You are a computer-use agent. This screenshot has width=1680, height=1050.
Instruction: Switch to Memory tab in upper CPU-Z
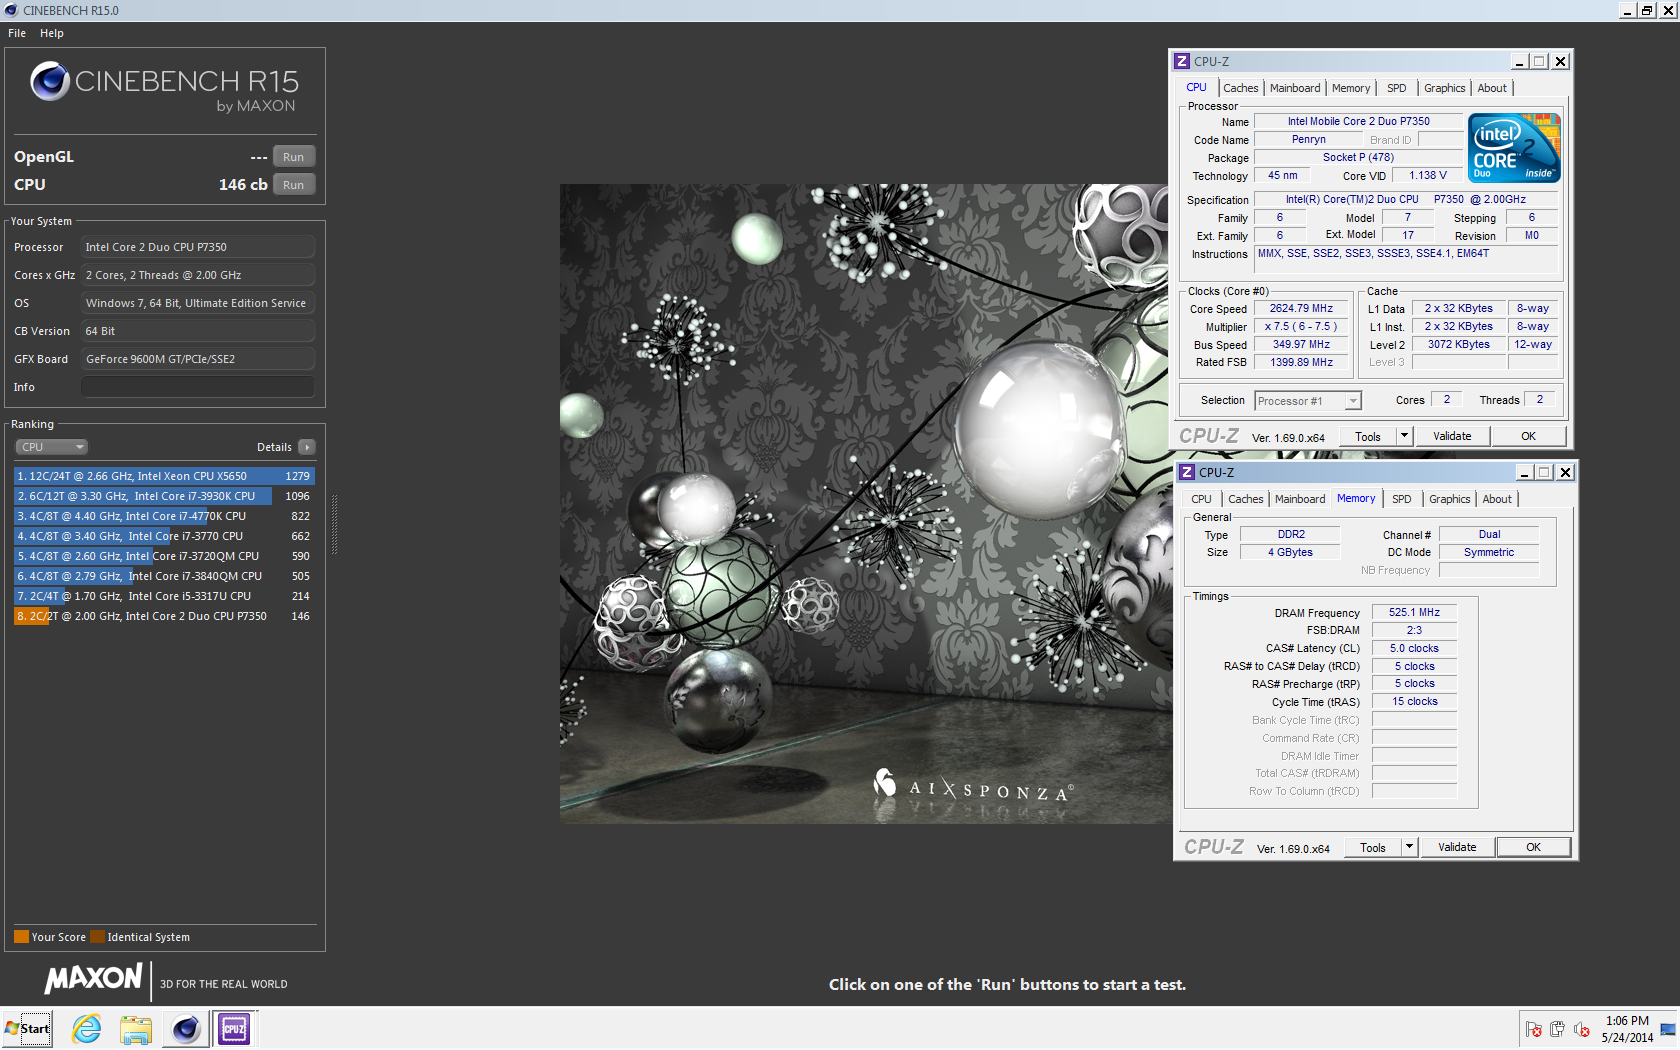point(1351,88)
